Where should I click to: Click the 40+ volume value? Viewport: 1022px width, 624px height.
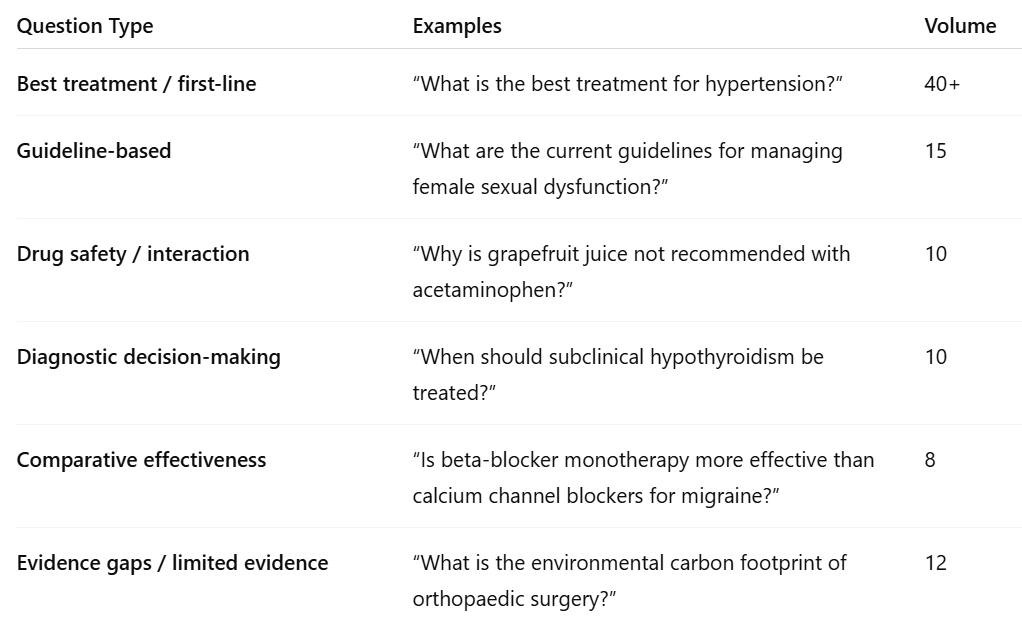tap(942, 84)
